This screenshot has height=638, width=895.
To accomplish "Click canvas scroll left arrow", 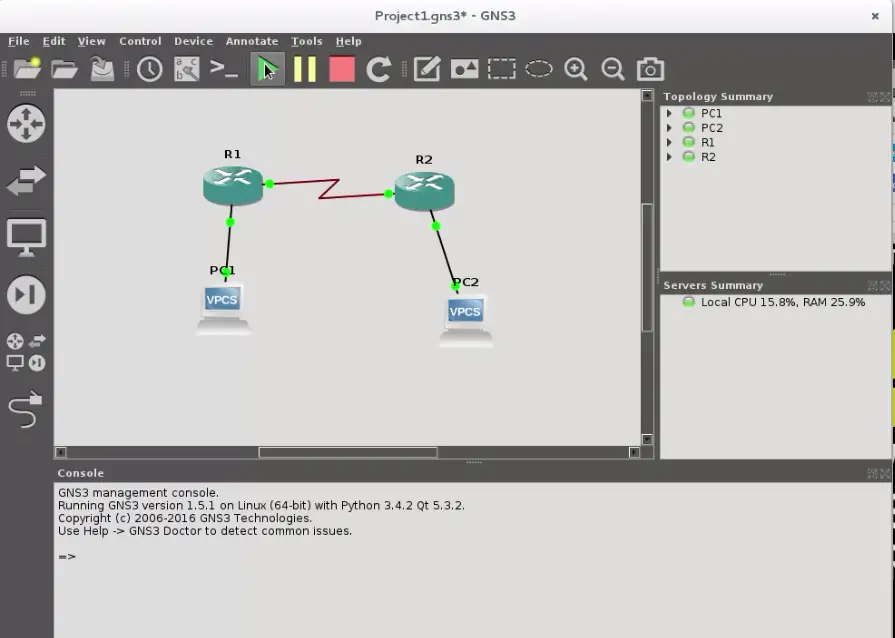I will point(61,453).
